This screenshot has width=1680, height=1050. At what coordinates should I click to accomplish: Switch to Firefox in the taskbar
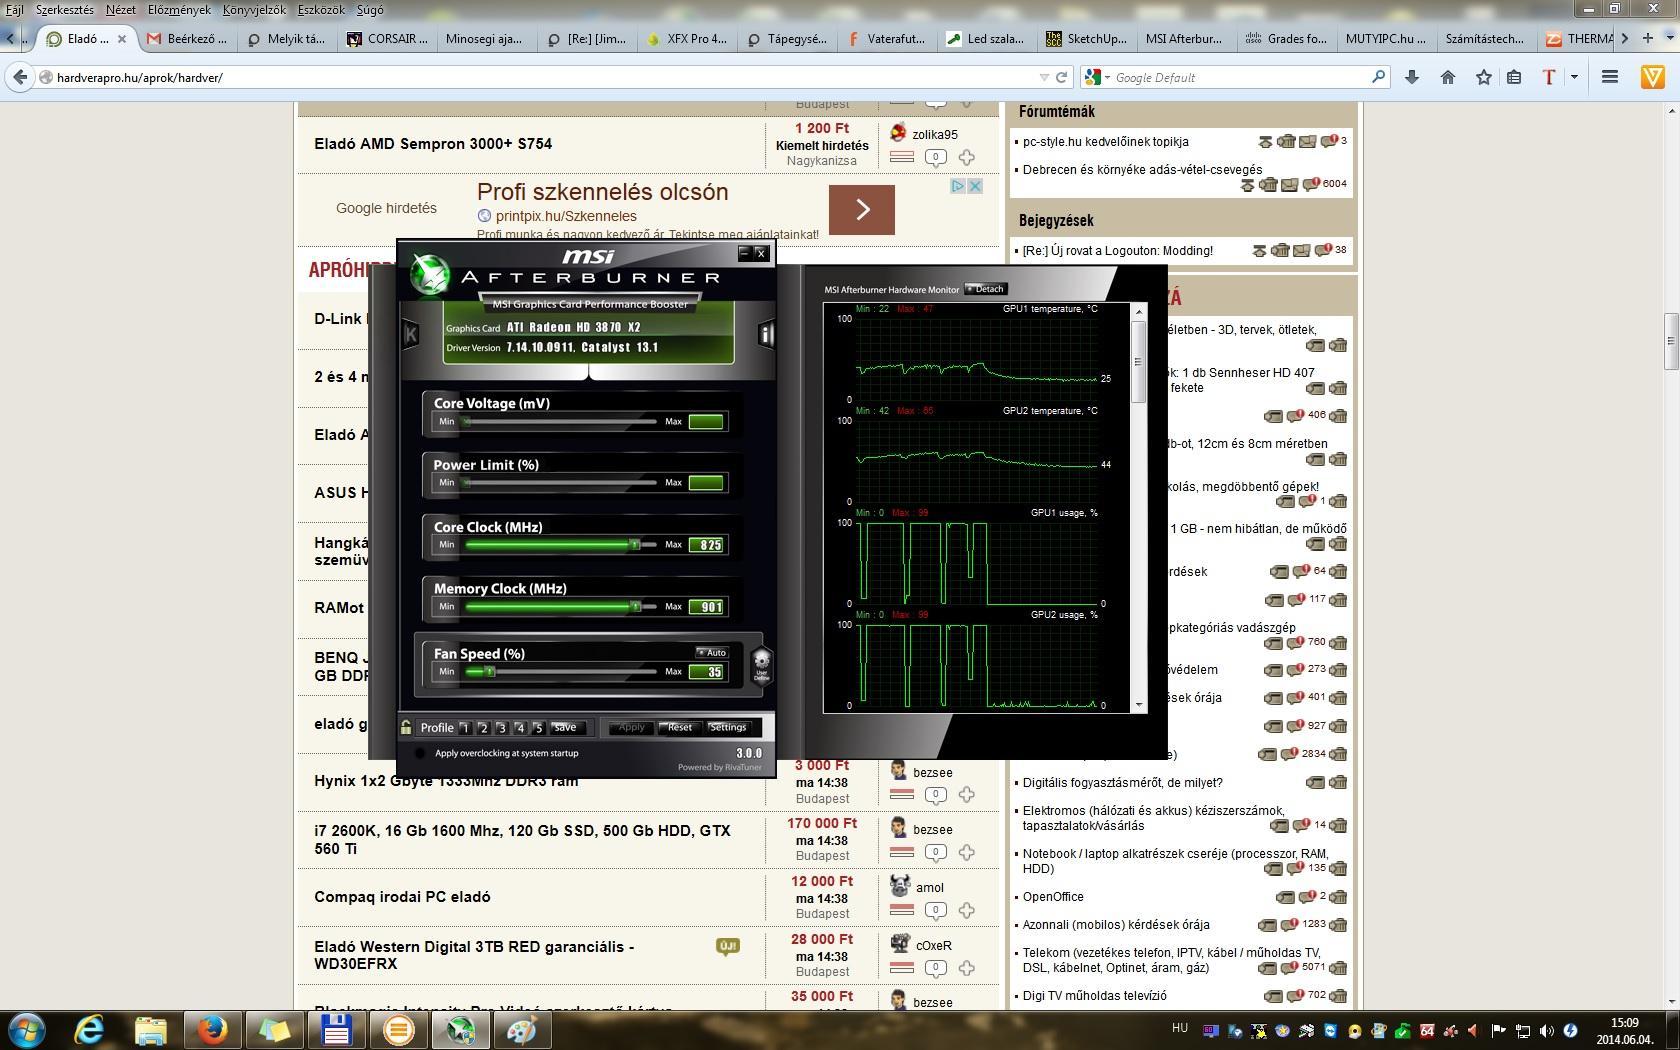tap(212, 1030)
